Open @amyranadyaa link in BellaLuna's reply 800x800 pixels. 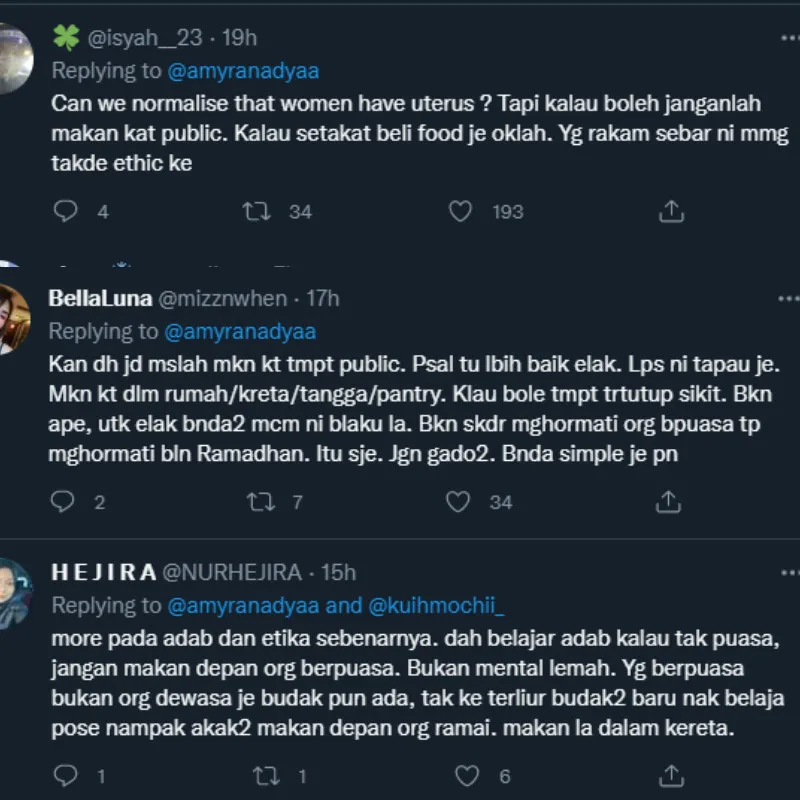(240, 331)
